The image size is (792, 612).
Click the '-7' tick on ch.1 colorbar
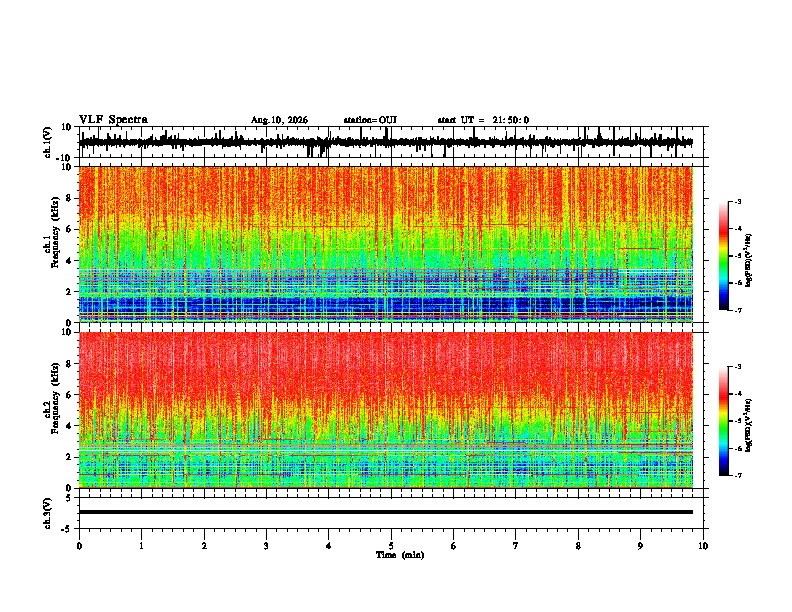pos(737,310)
